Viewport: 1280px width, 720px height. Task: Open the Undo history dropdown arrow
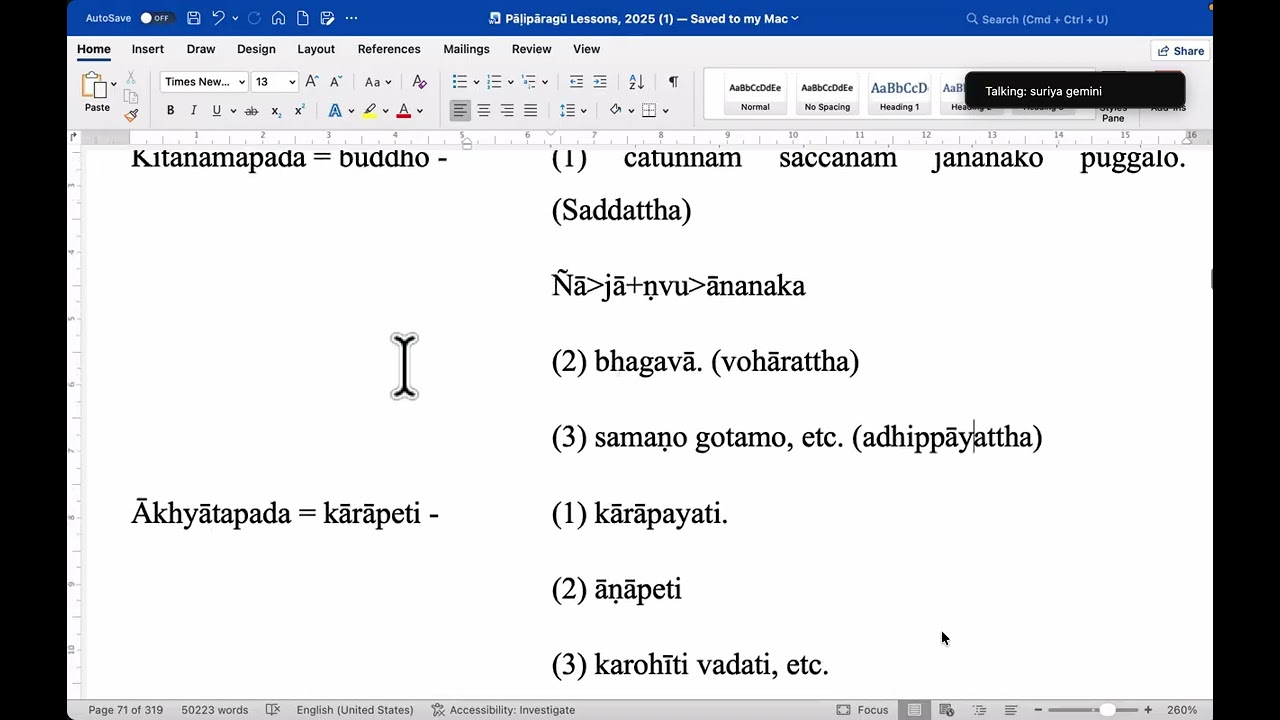click(x=235, y=18)
